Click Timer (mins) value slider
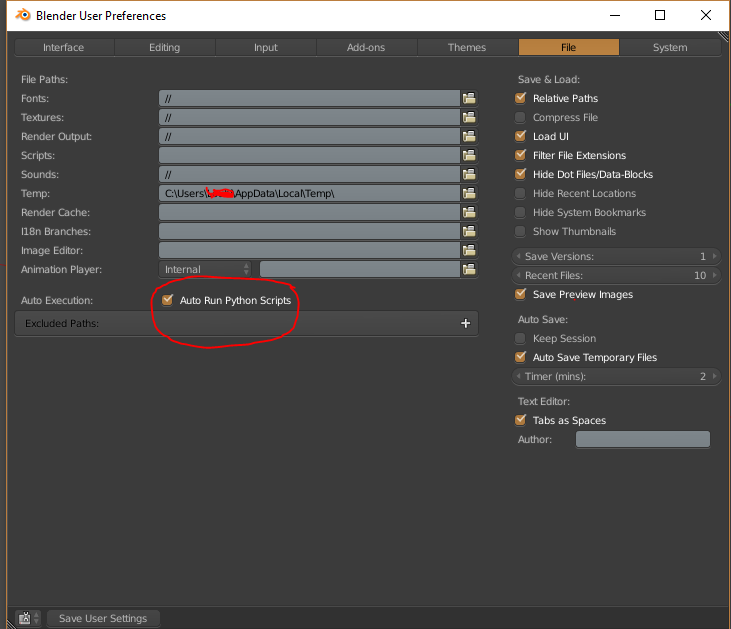Image resolution: width=731 pixels, height=629 pixels. [616, 376]
